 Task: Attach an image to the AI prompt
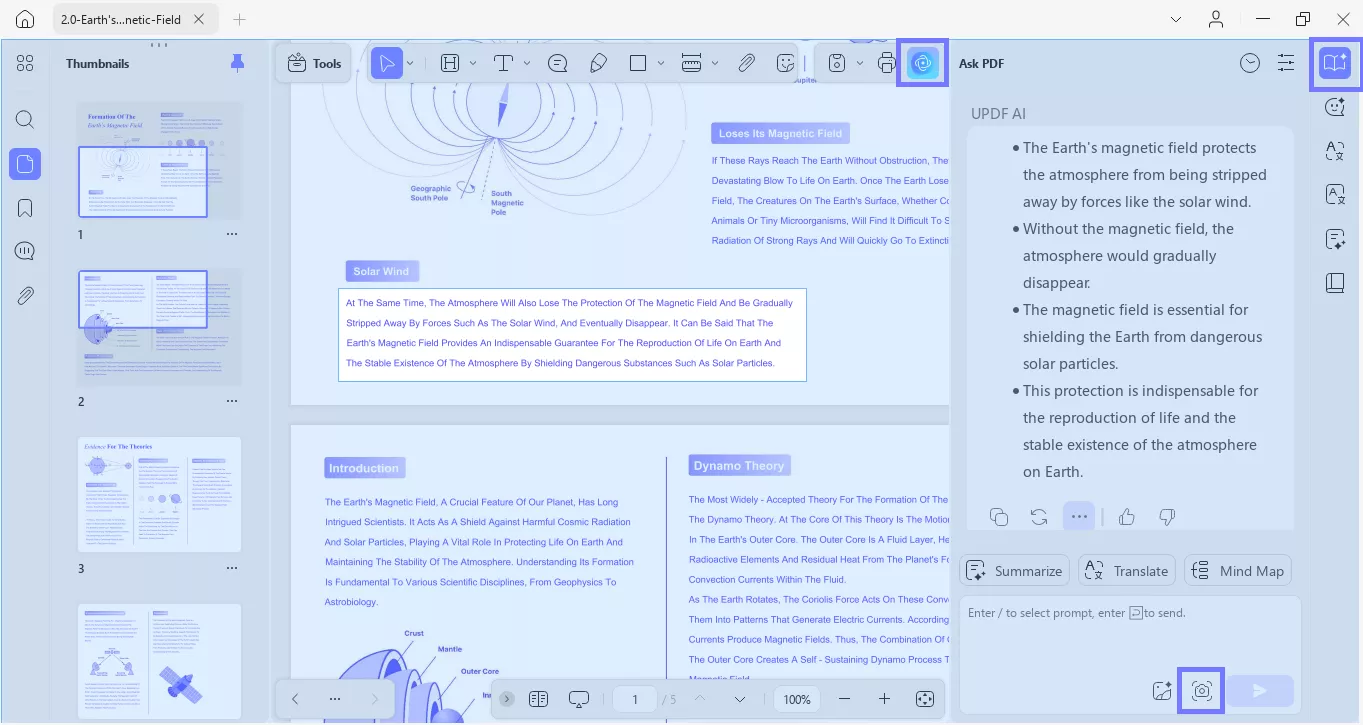point(1161,691)
